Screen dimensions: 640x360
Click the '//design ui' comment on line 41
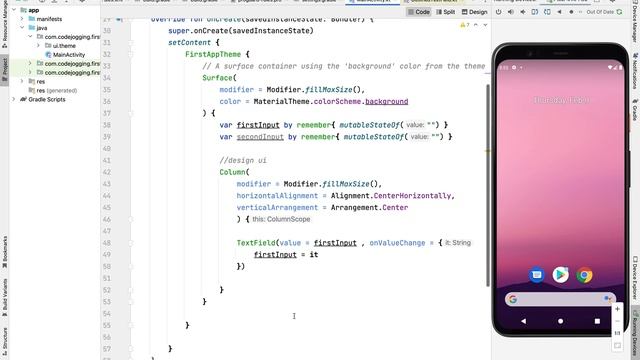243,160
